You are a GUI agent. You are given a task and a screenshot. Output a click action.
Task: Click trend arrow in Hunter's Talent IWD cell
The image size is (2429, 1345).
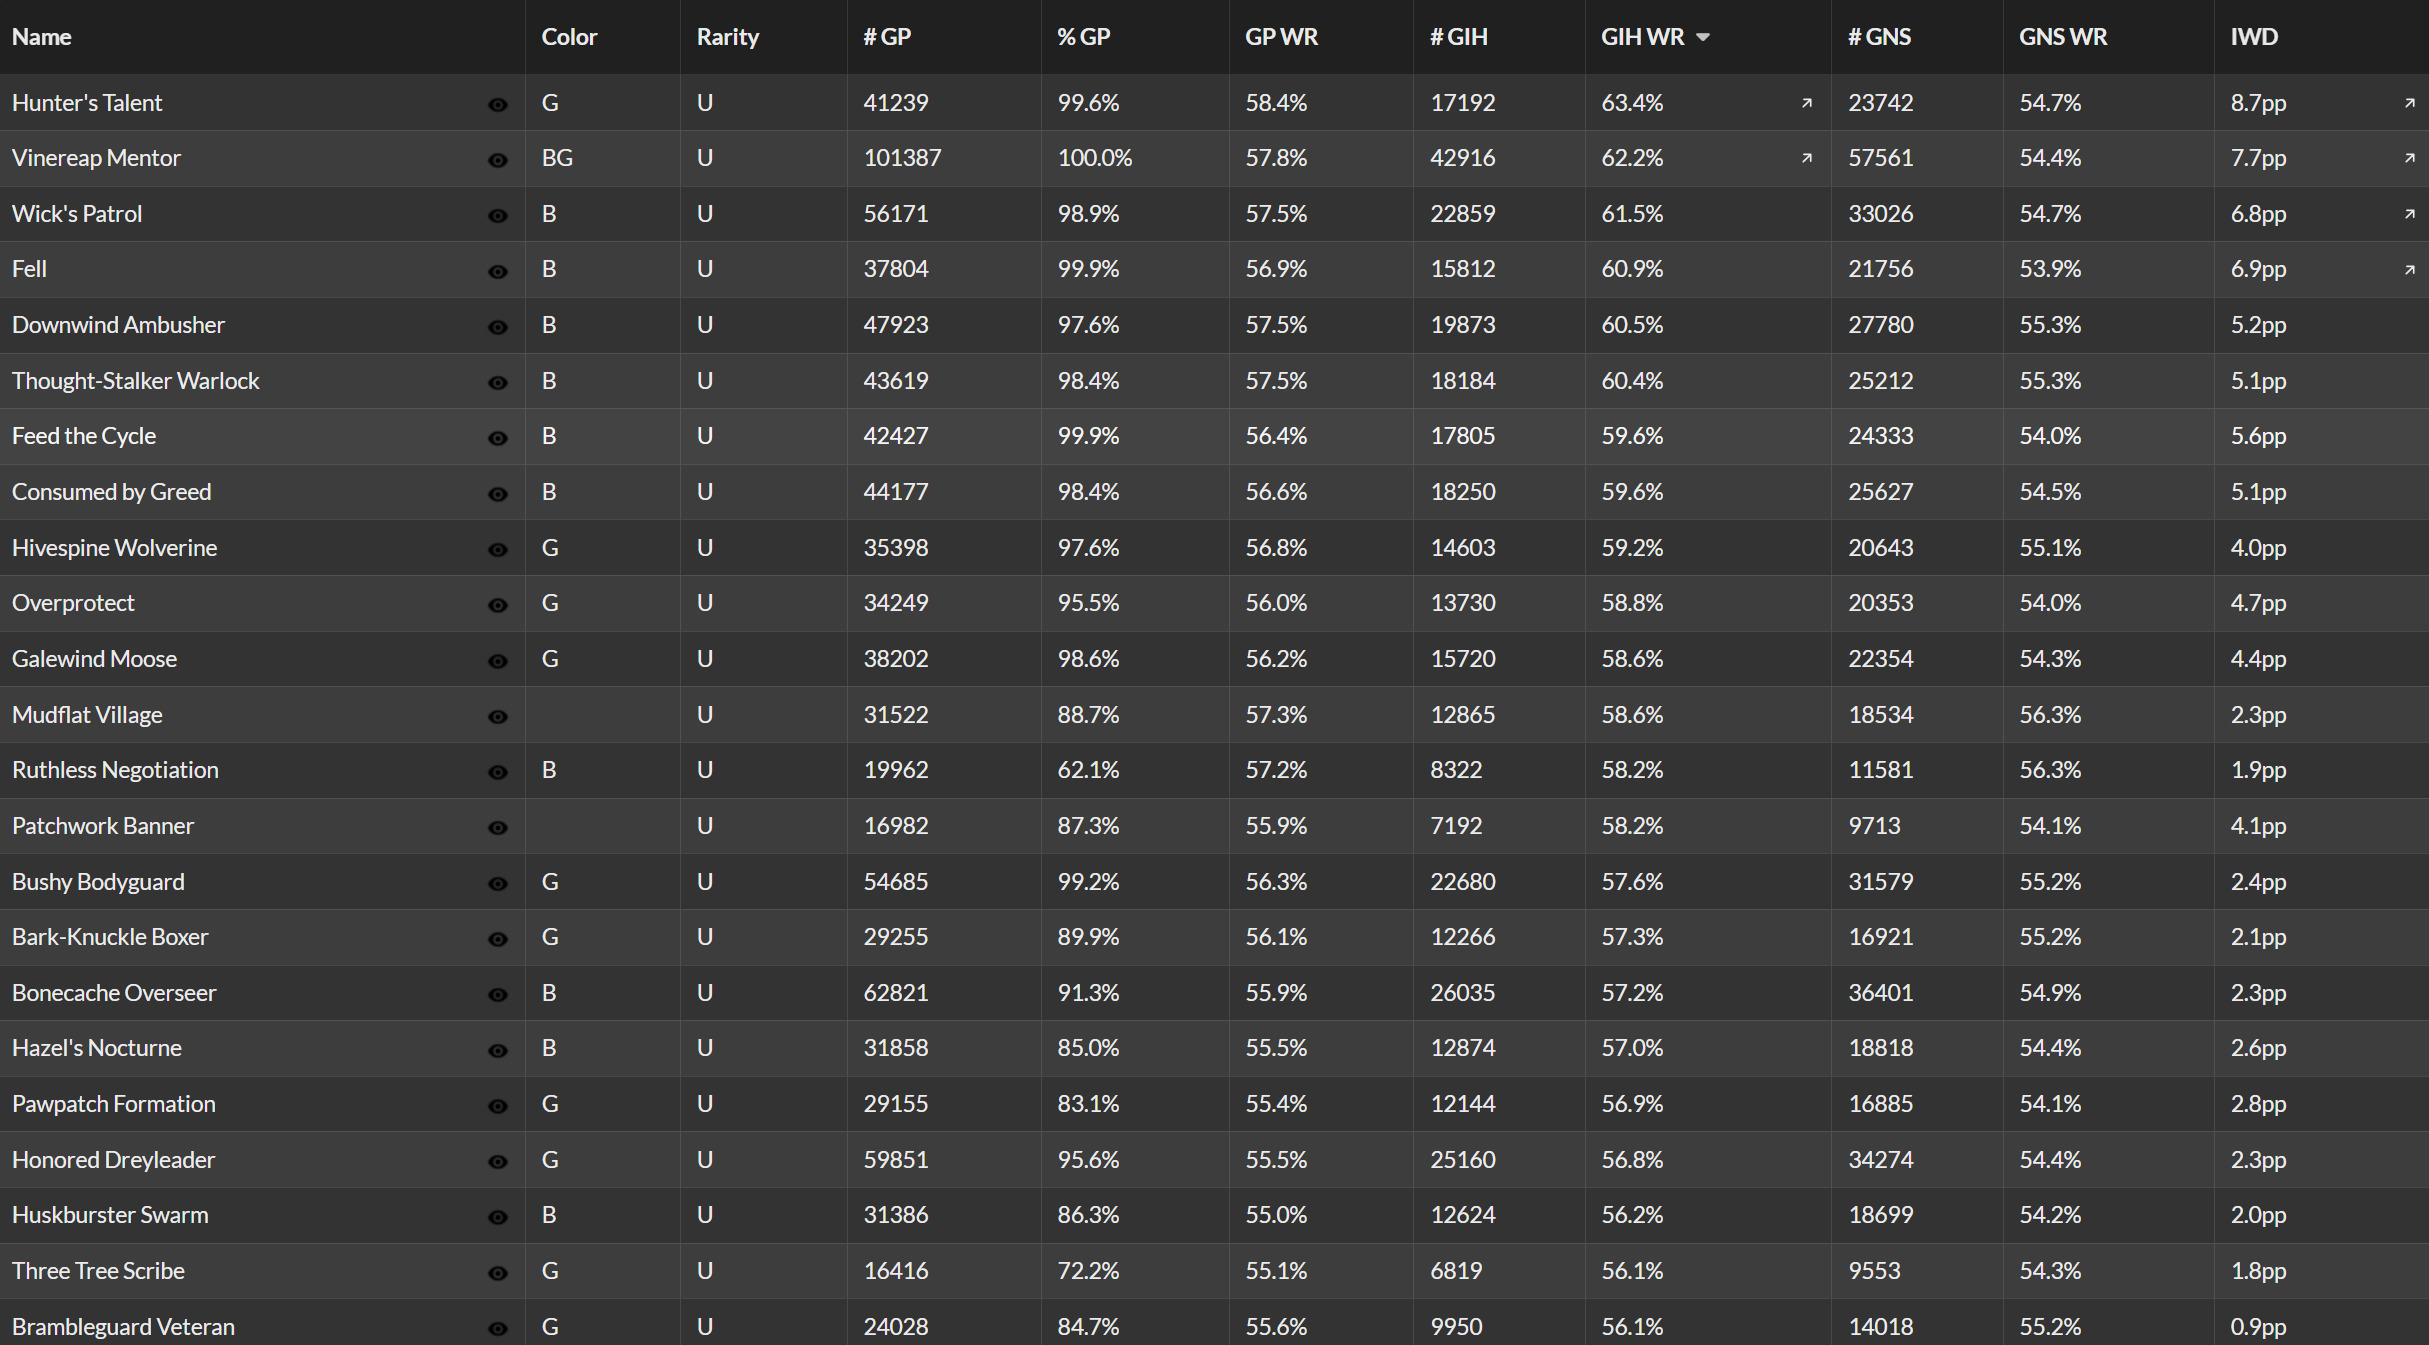2409,103
